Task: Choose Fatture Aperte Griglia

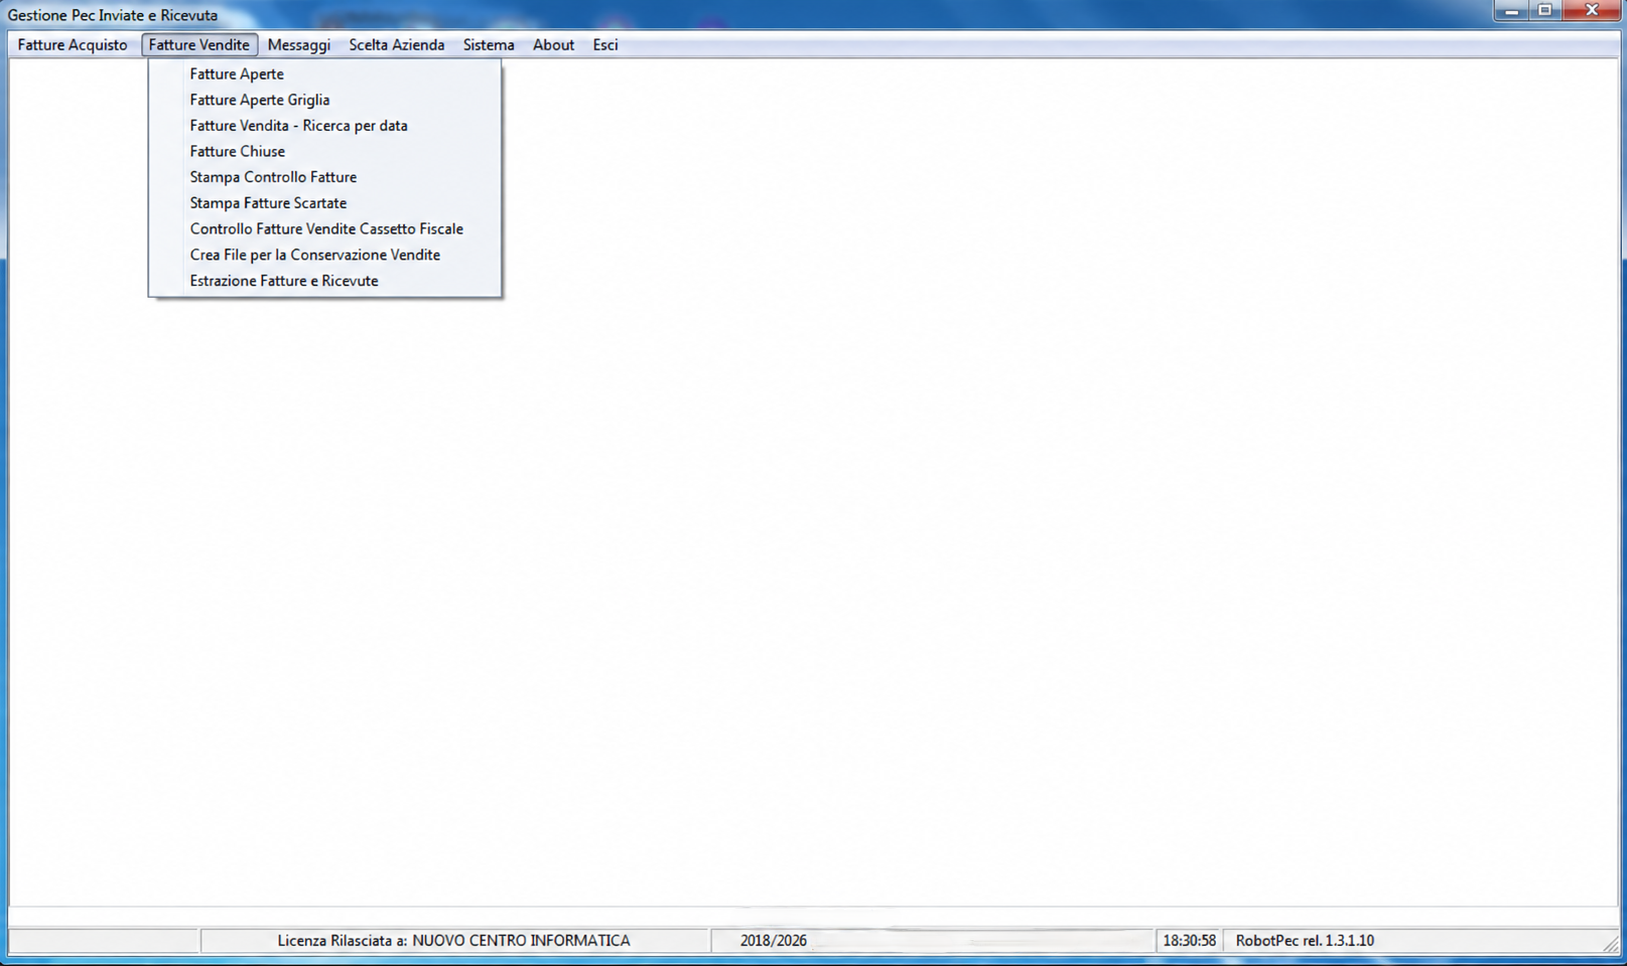Action: (325, 100)
